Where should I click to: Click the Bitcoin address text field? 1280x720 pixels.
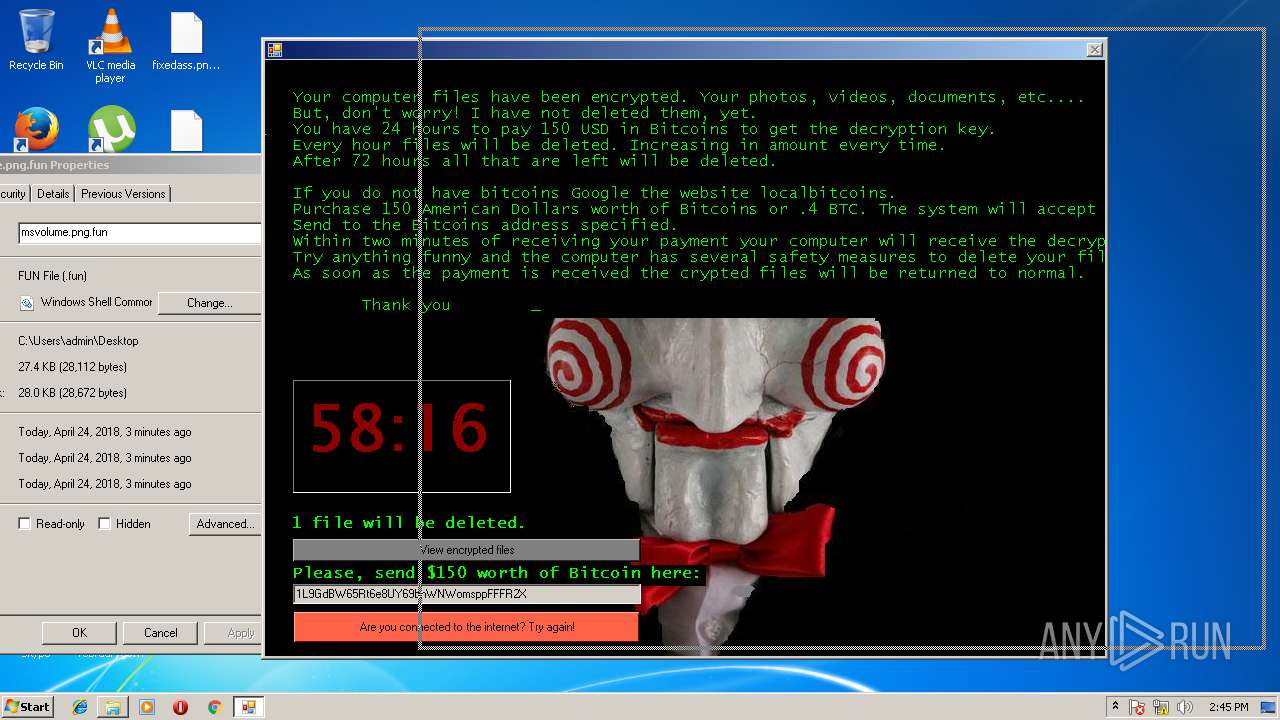point(466,594)
